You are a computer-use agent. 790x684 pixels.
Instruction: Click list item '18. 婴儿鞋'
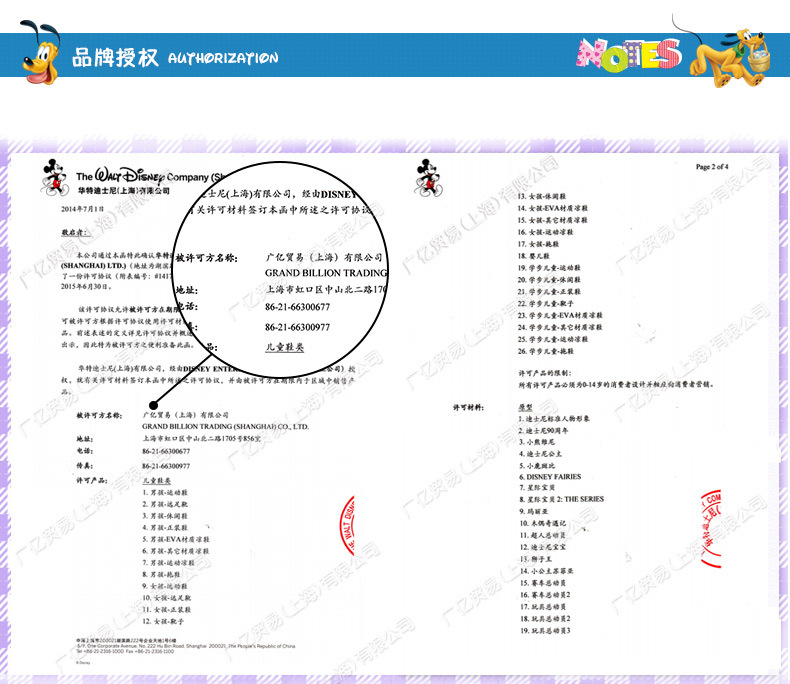(x=533, y=256)
